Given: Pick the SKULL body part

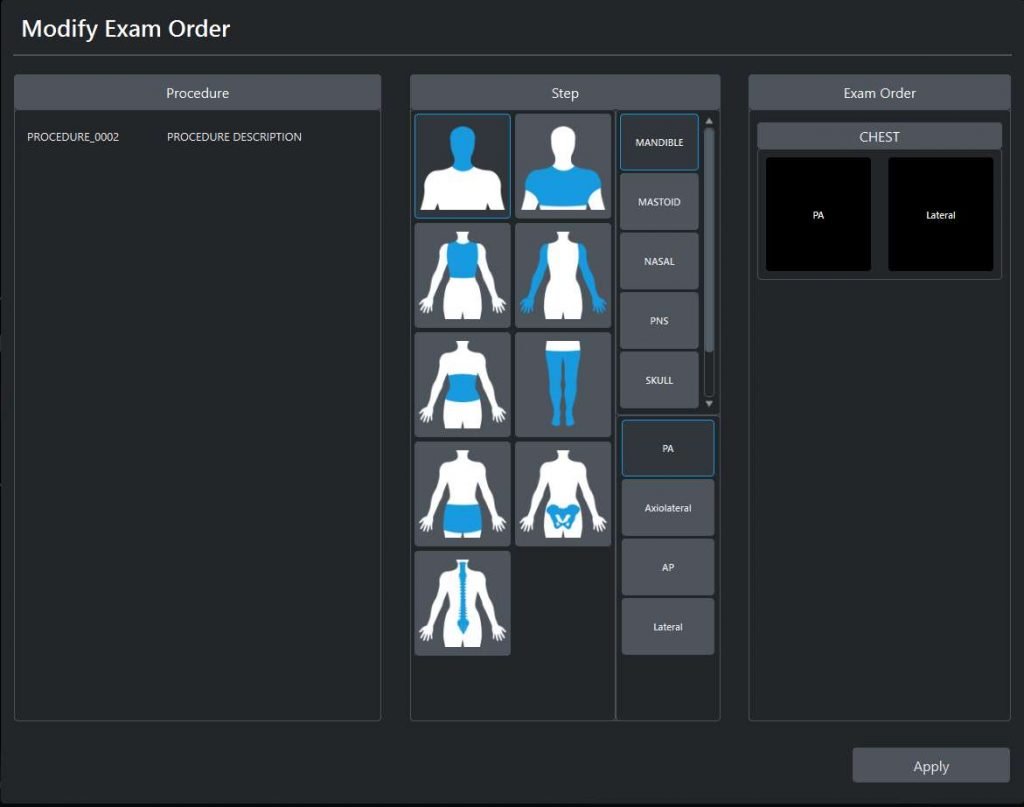Looking at the screenshot, I should pos(659,380).
